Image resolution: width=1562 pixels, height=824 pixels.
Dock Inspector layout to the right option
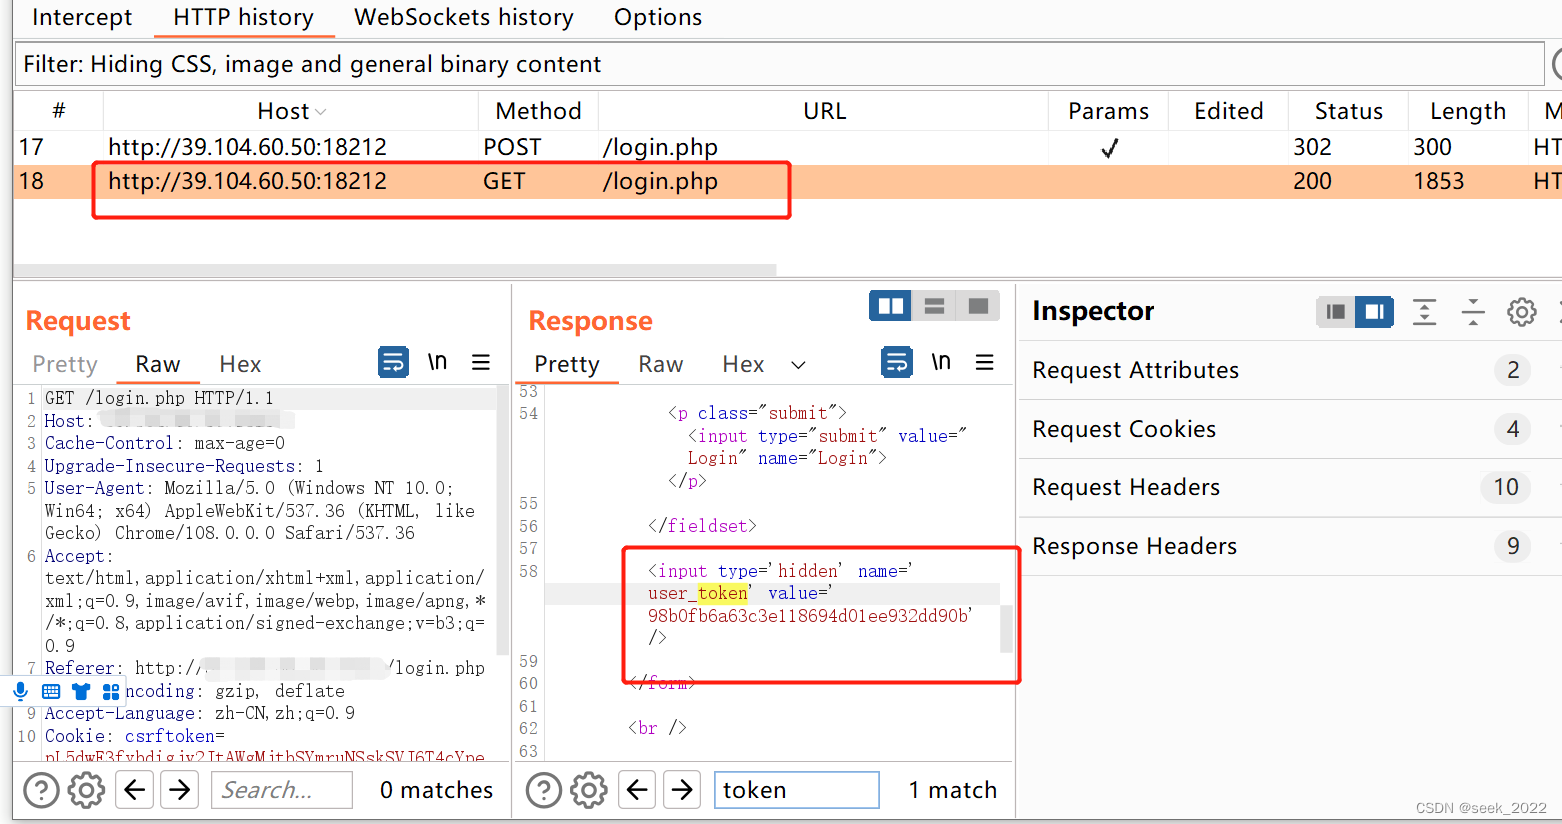pyautogui.click(x=1374, y=312)
